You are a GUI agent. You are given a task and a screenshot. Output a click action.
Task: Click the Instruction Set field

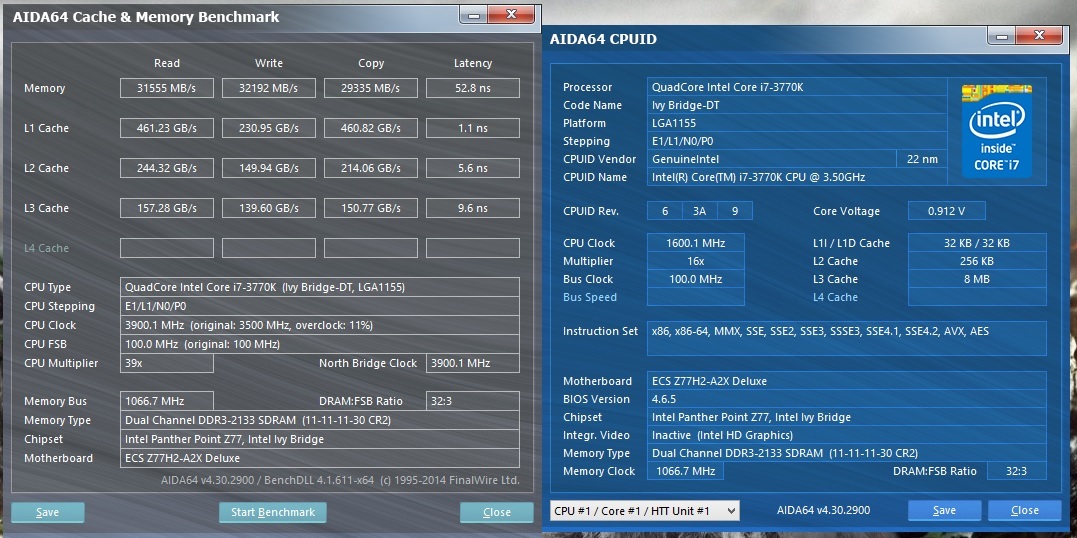846,339
